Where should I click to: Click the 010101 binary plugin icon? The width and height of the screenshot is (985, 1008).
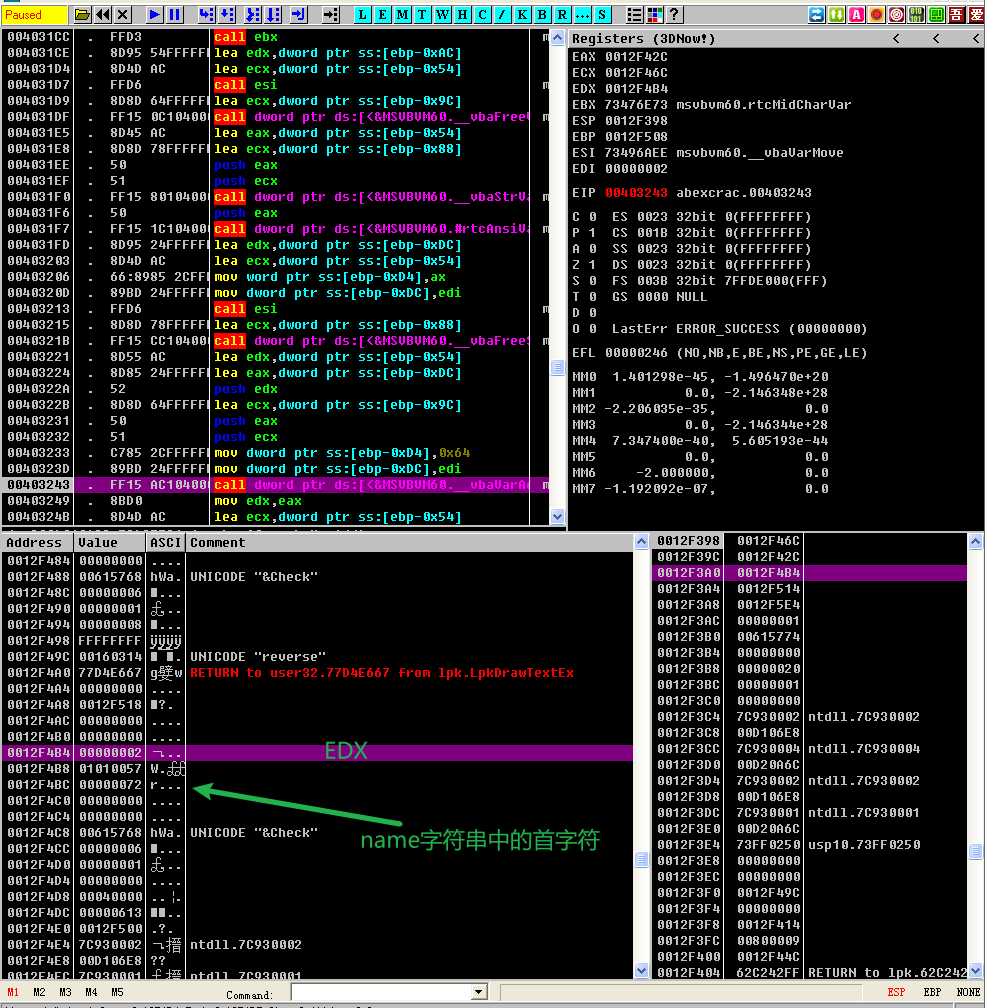pos(916,14)
